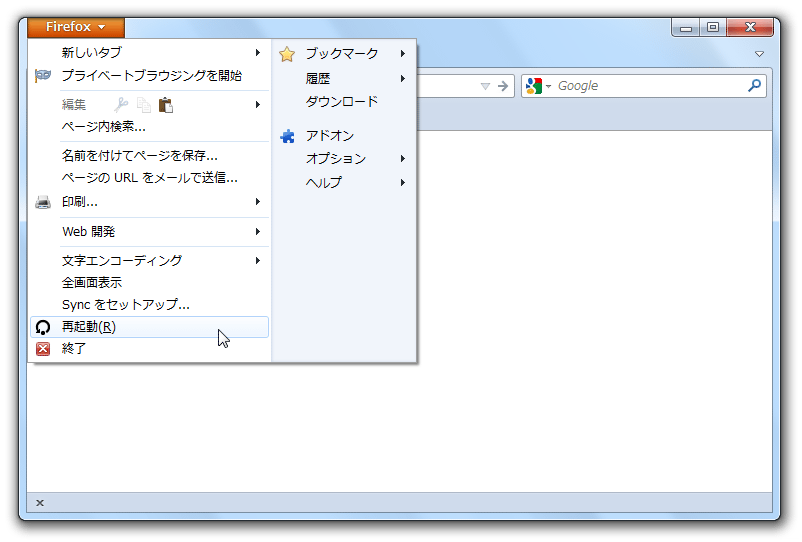Screen dimensions: 802x542
Task: Select ページの URL をメールで送信...
Action: (x=149, y=178)
